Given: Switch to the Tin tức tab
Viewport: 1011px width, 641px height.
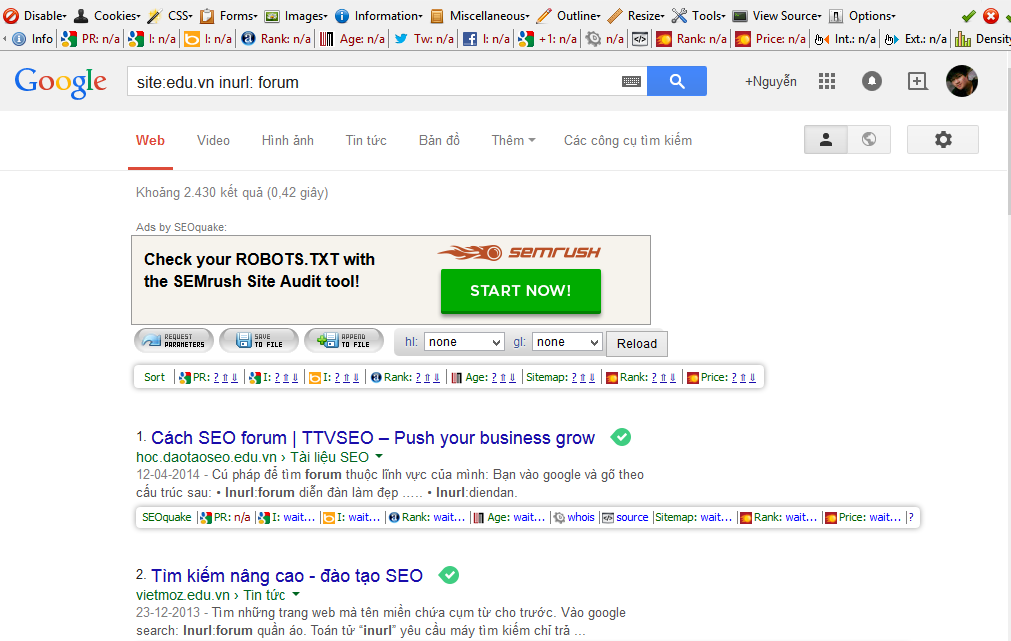Looking at the screenshot, I should tap(366, 141).
